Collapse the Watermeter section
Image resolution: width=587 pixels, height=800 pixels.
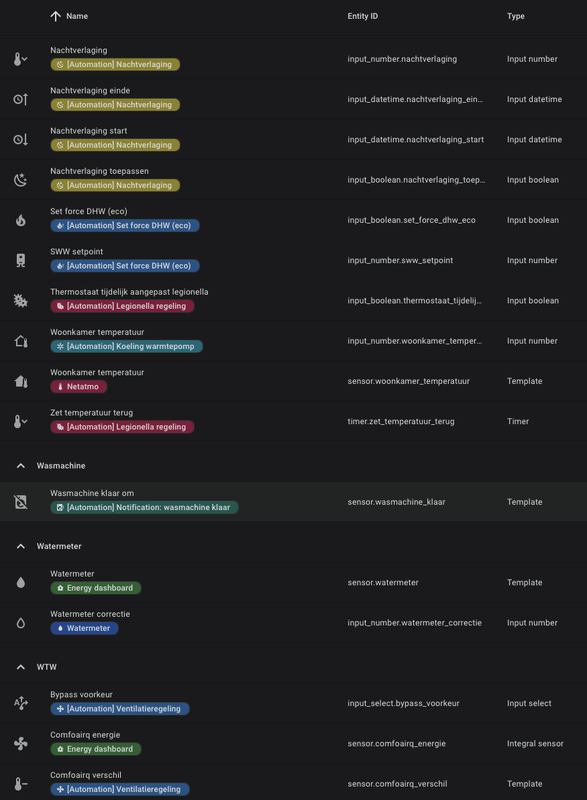tap(23, 546)
